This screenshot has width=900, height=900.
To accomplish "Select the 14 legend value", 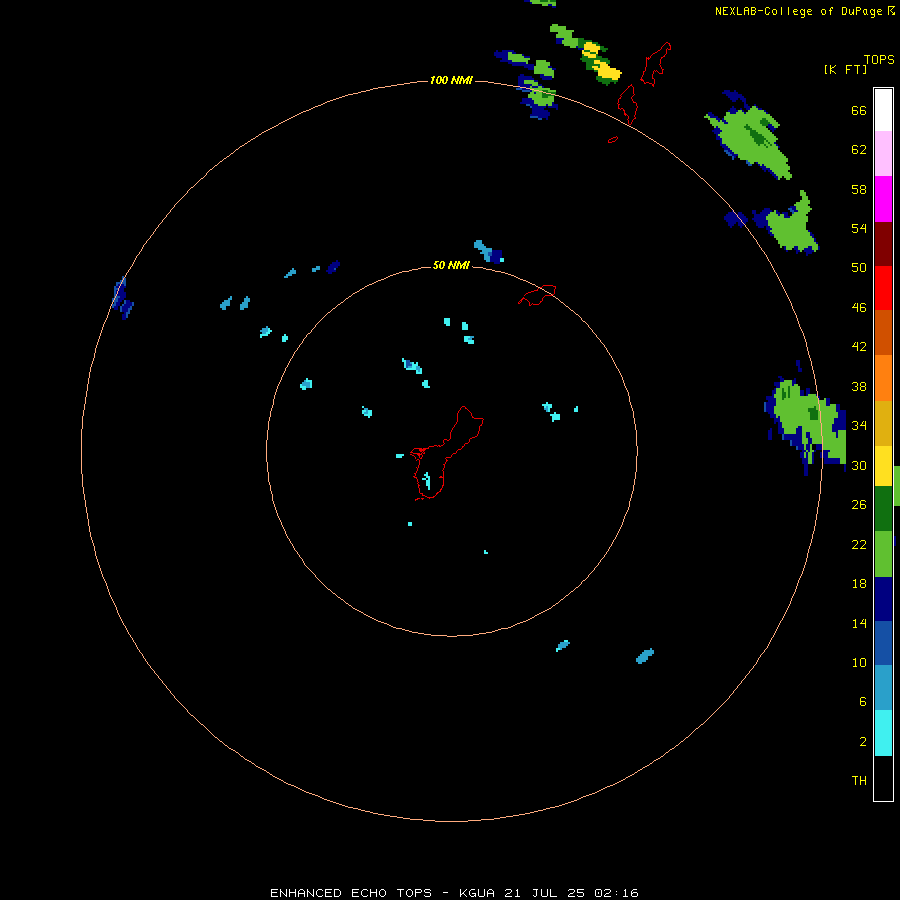I will click(859, 623).
